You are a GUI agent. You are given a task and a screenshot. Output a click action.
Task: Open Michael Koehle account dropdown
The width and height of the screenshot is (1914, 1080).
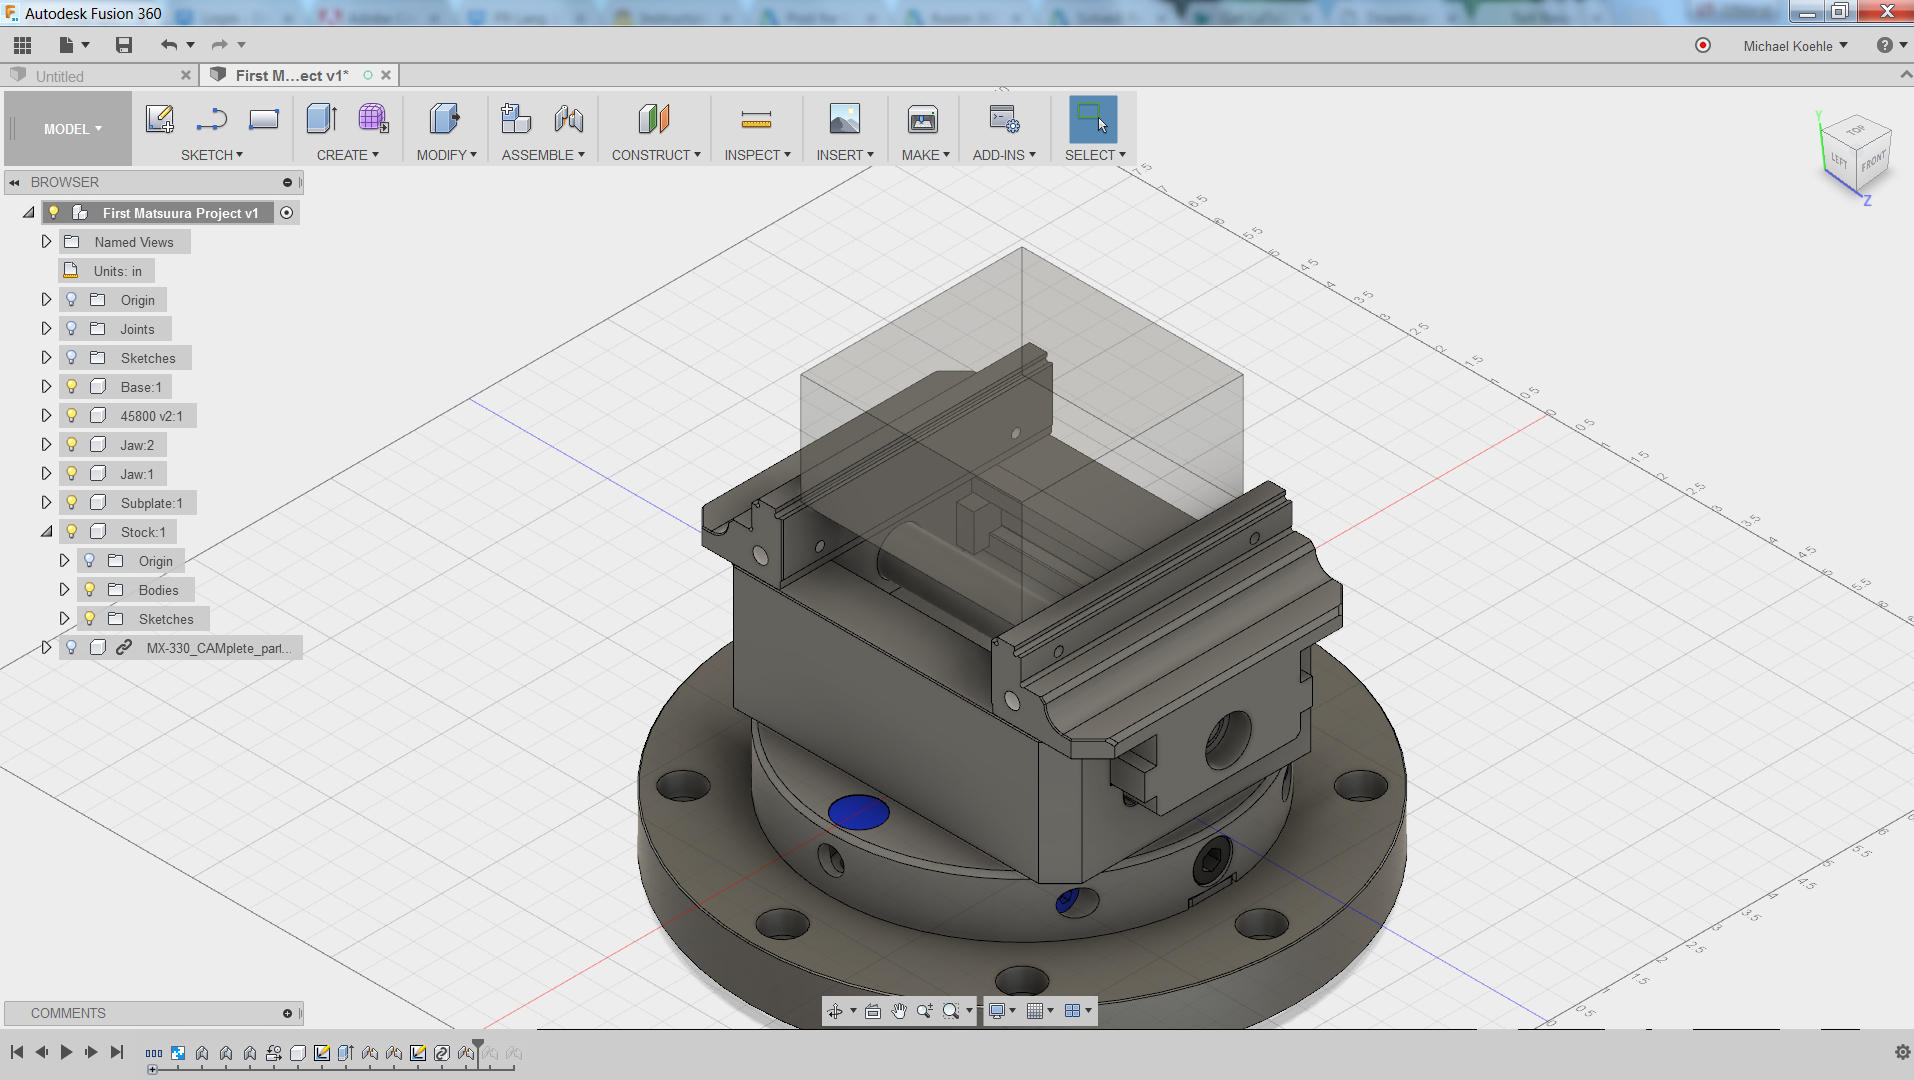coord(1795,46)
